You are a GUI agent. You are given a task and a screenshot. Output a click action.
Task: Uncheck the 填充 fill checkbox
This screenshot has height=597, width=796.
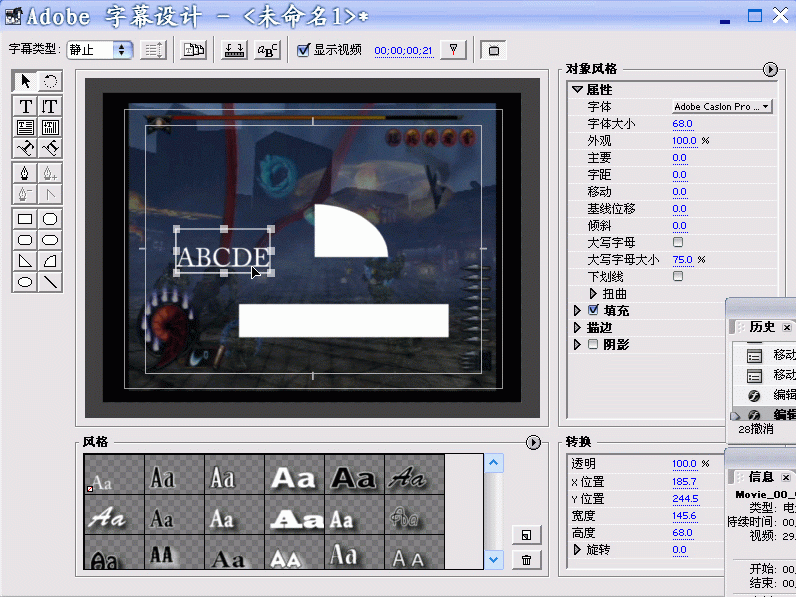[593, 310]
